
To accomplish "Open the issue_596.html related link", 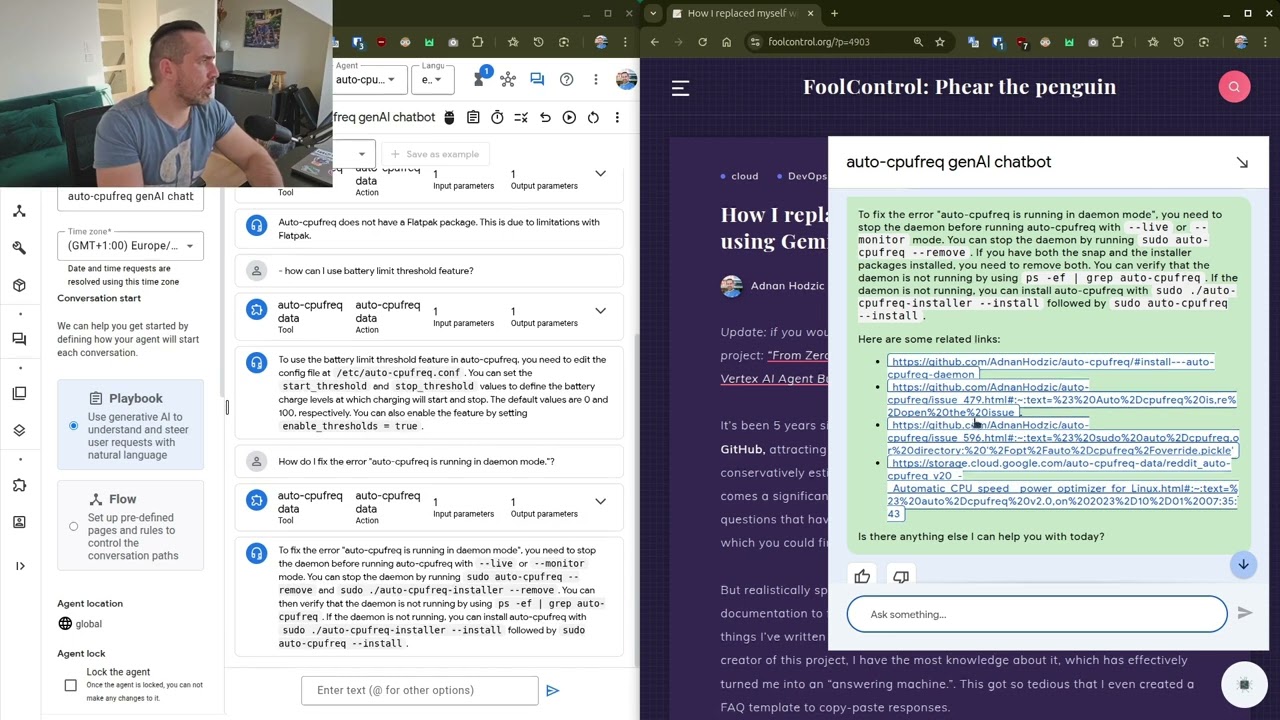I will coord(1063,438).
